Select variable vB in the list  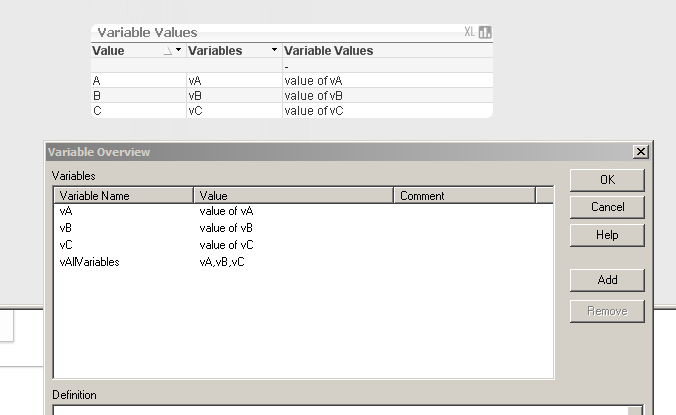(x=66, y=228)
